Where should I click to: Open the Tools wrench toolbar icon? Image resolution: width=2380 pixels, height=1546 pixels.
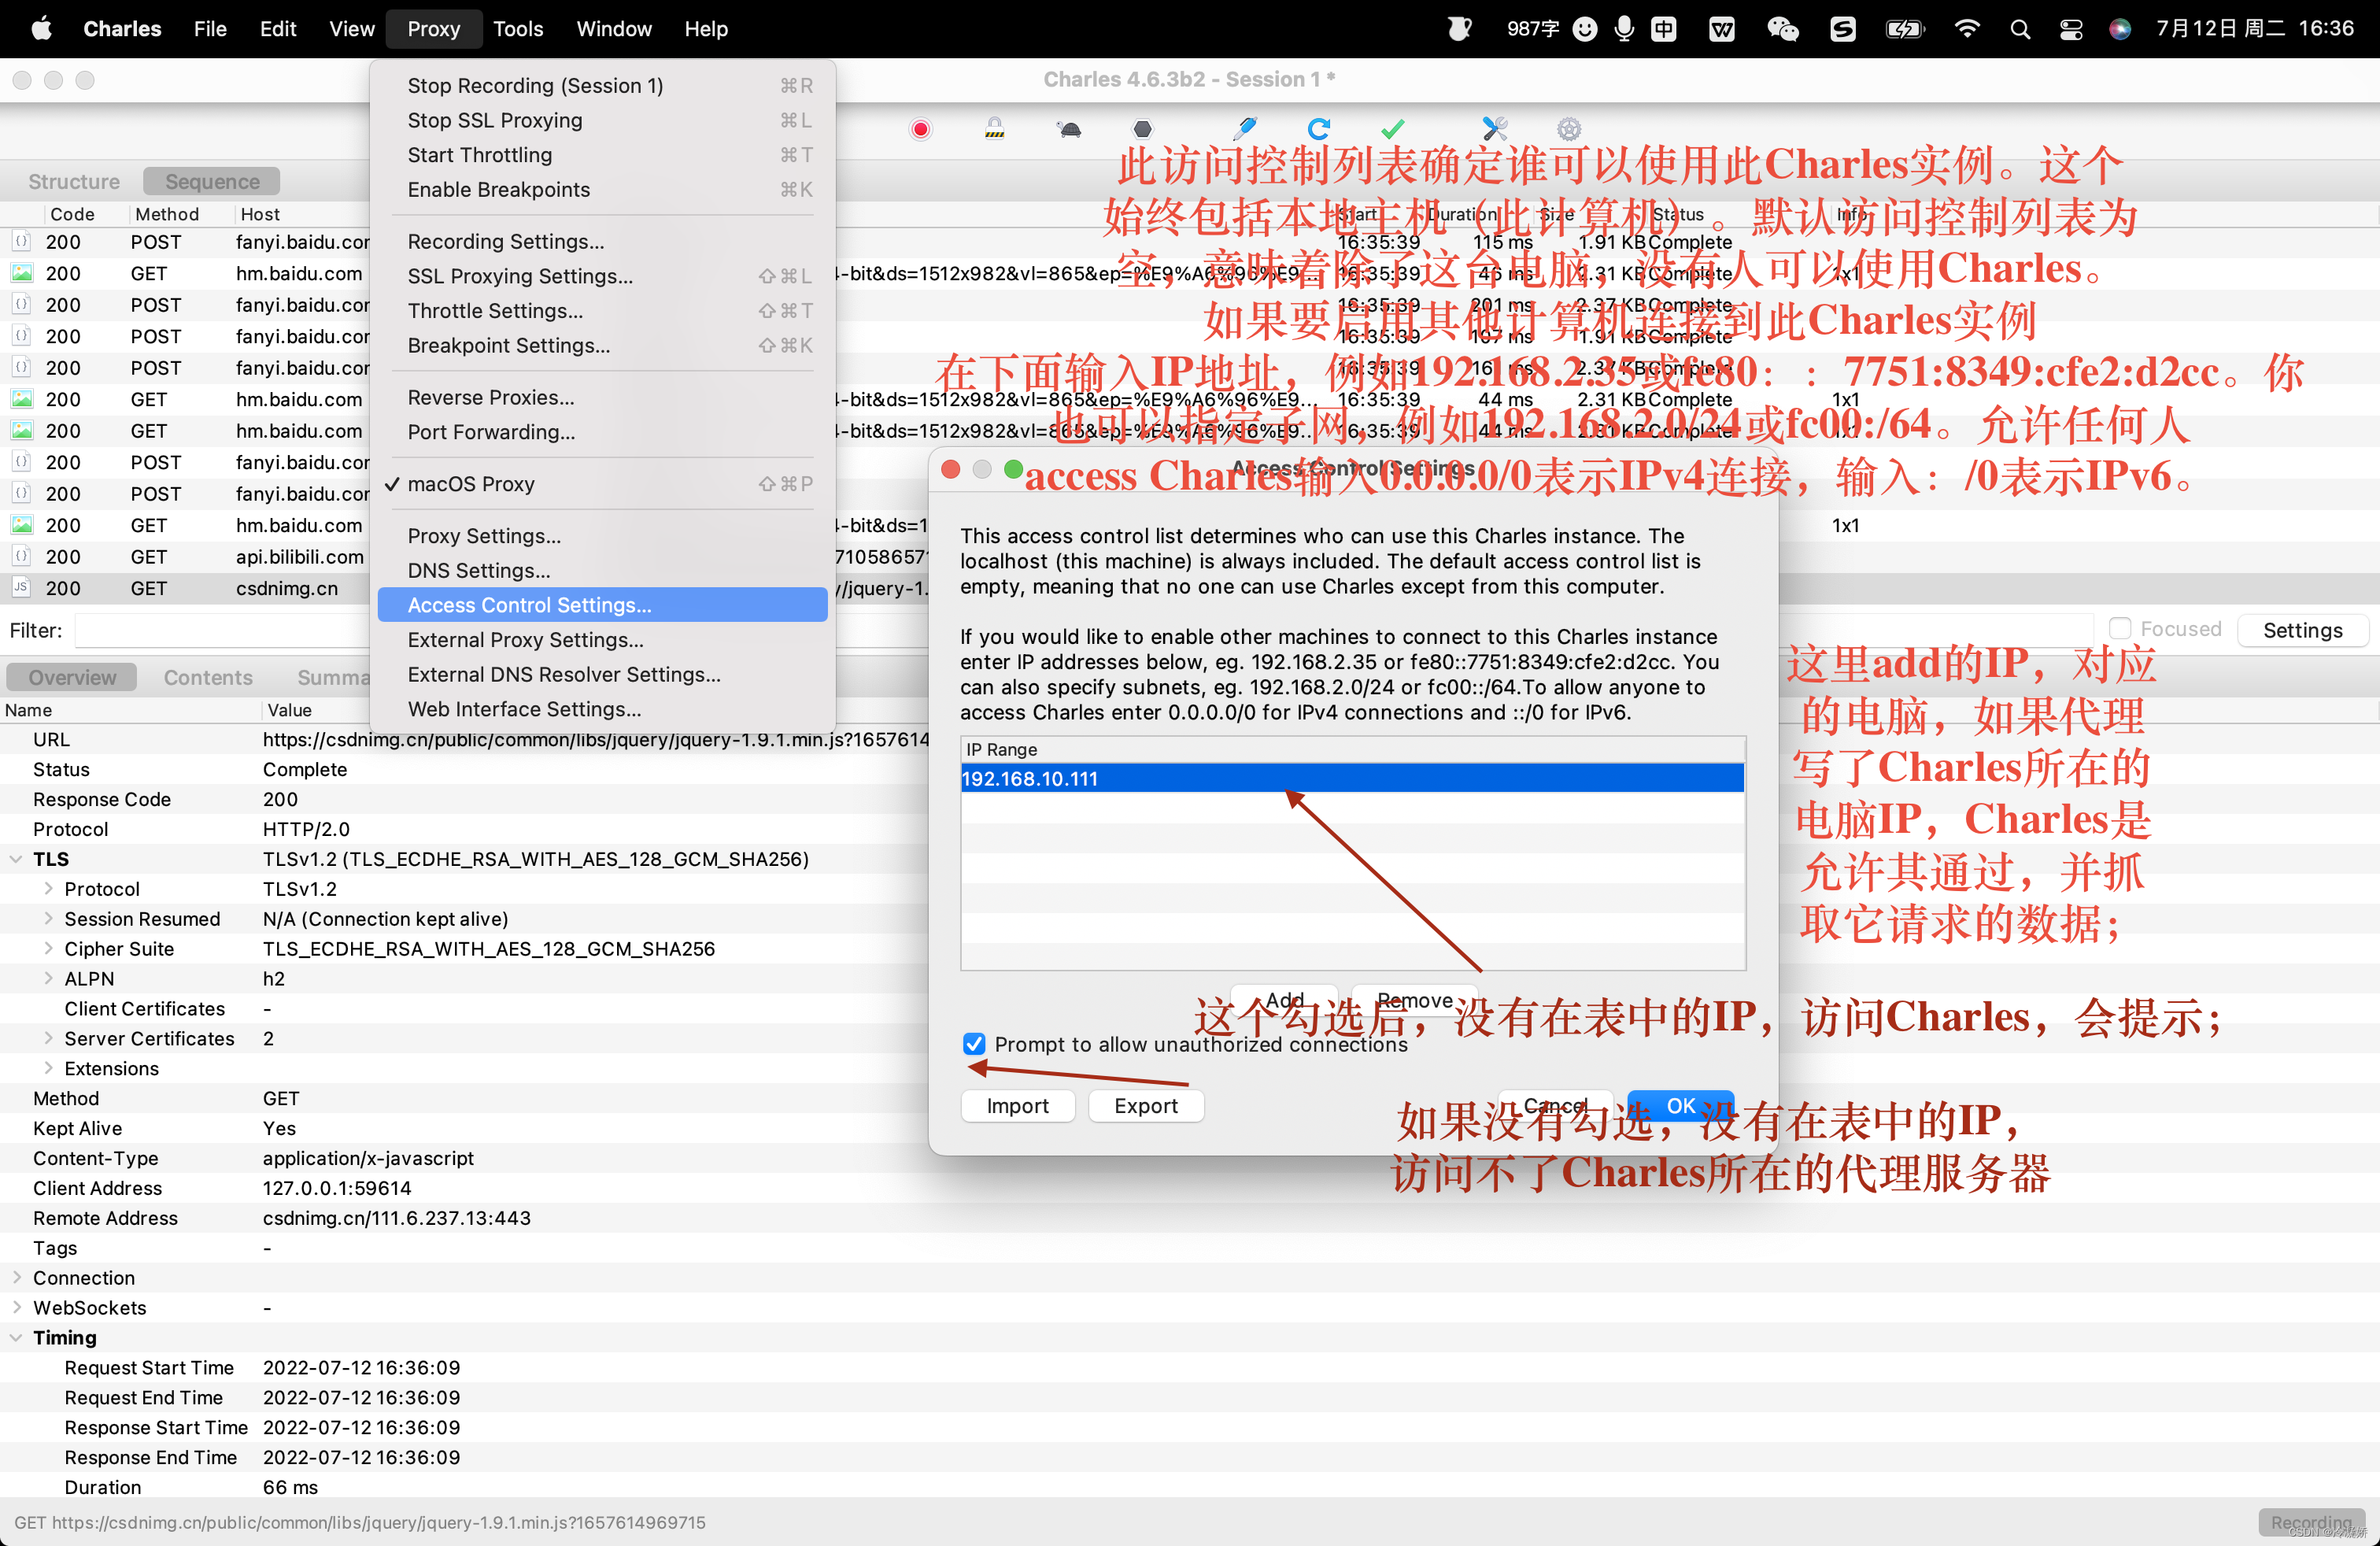1495,129
